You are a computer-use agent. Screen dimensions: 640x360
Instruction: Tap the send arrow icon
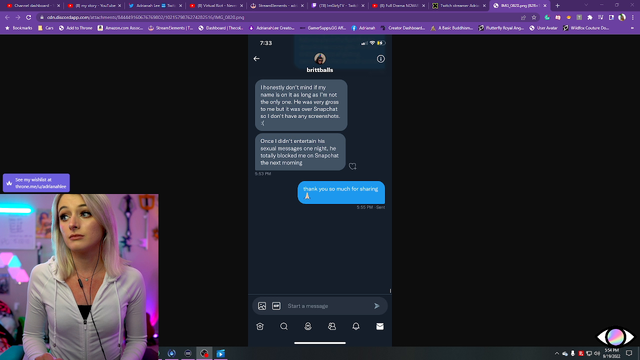pos(377,306)
